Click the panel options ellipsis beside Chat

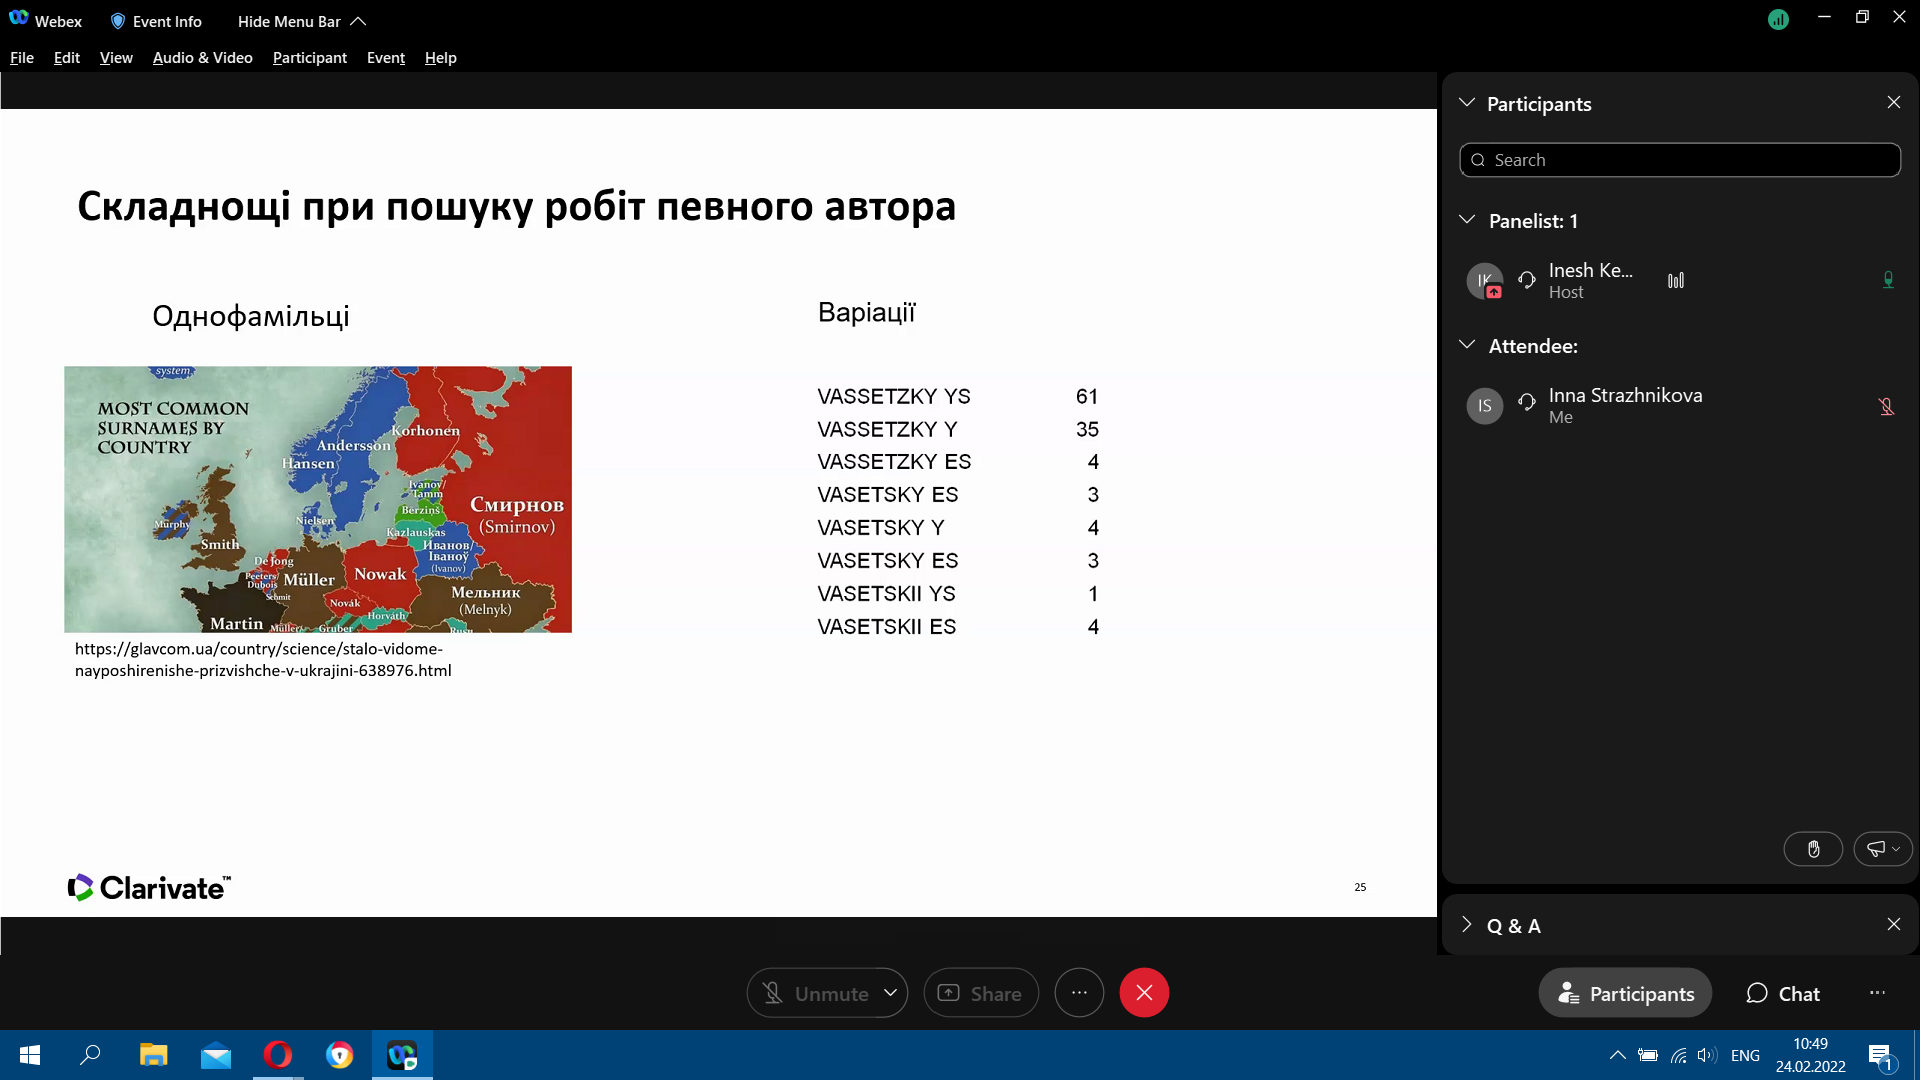pyautogui.click(x=1877, y=993)
